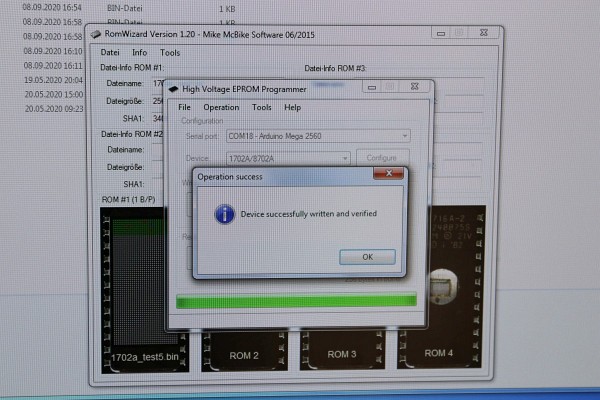
Task: Expand the Device 1702A/8702A dropdown
Action: (344, 158)
